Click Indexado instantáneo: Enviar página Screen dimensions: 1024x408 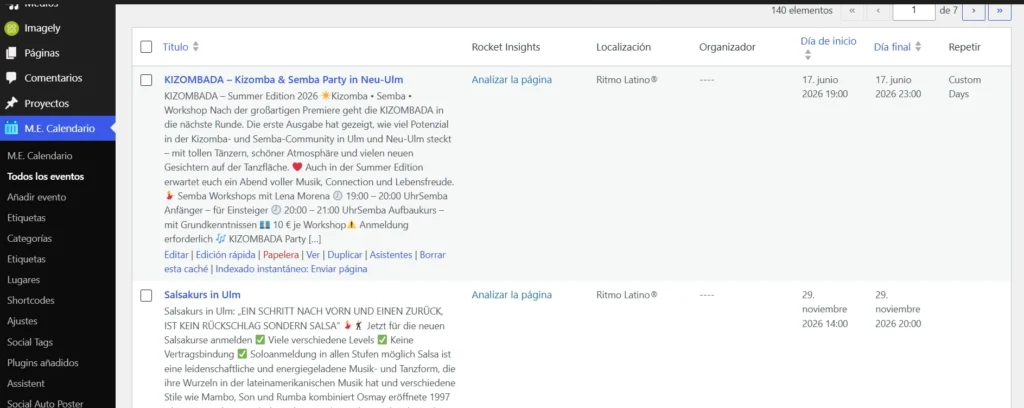tap(291, 268)
